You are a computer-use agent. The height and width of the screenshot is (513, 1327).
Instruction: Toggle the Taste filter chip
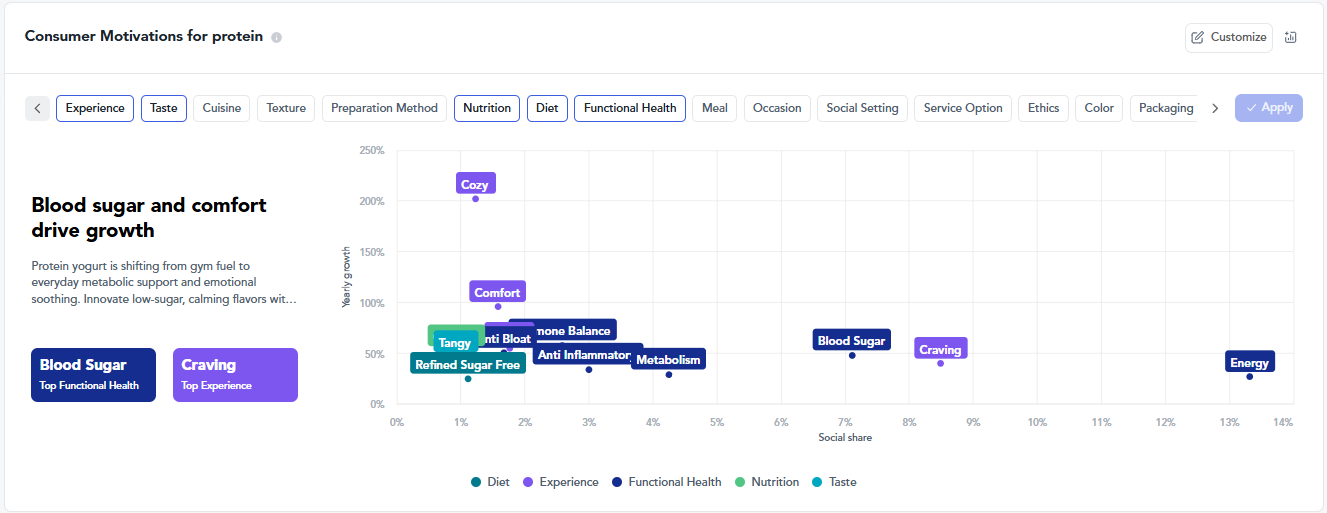tap(164, 108)
